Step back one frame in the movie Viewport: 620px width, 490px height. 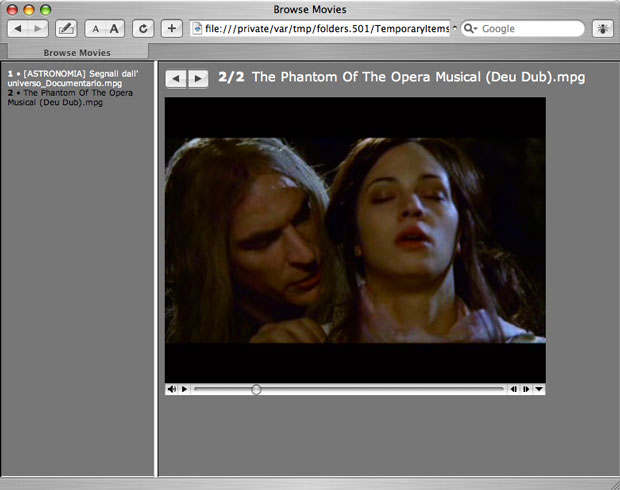coord(514,389)
